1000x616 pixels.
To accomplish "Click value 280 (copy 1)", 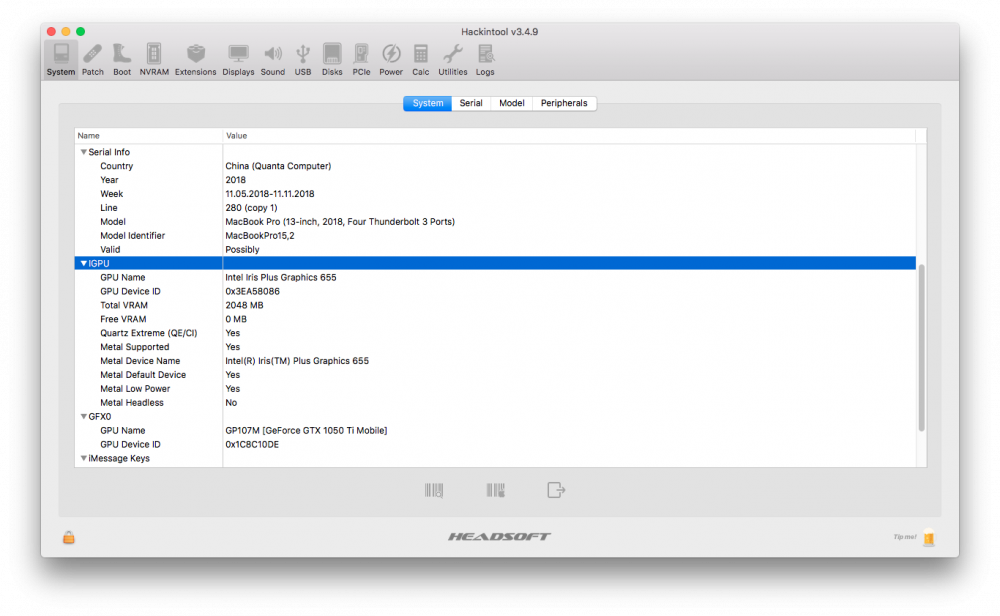I will click(x=251, y=208).
